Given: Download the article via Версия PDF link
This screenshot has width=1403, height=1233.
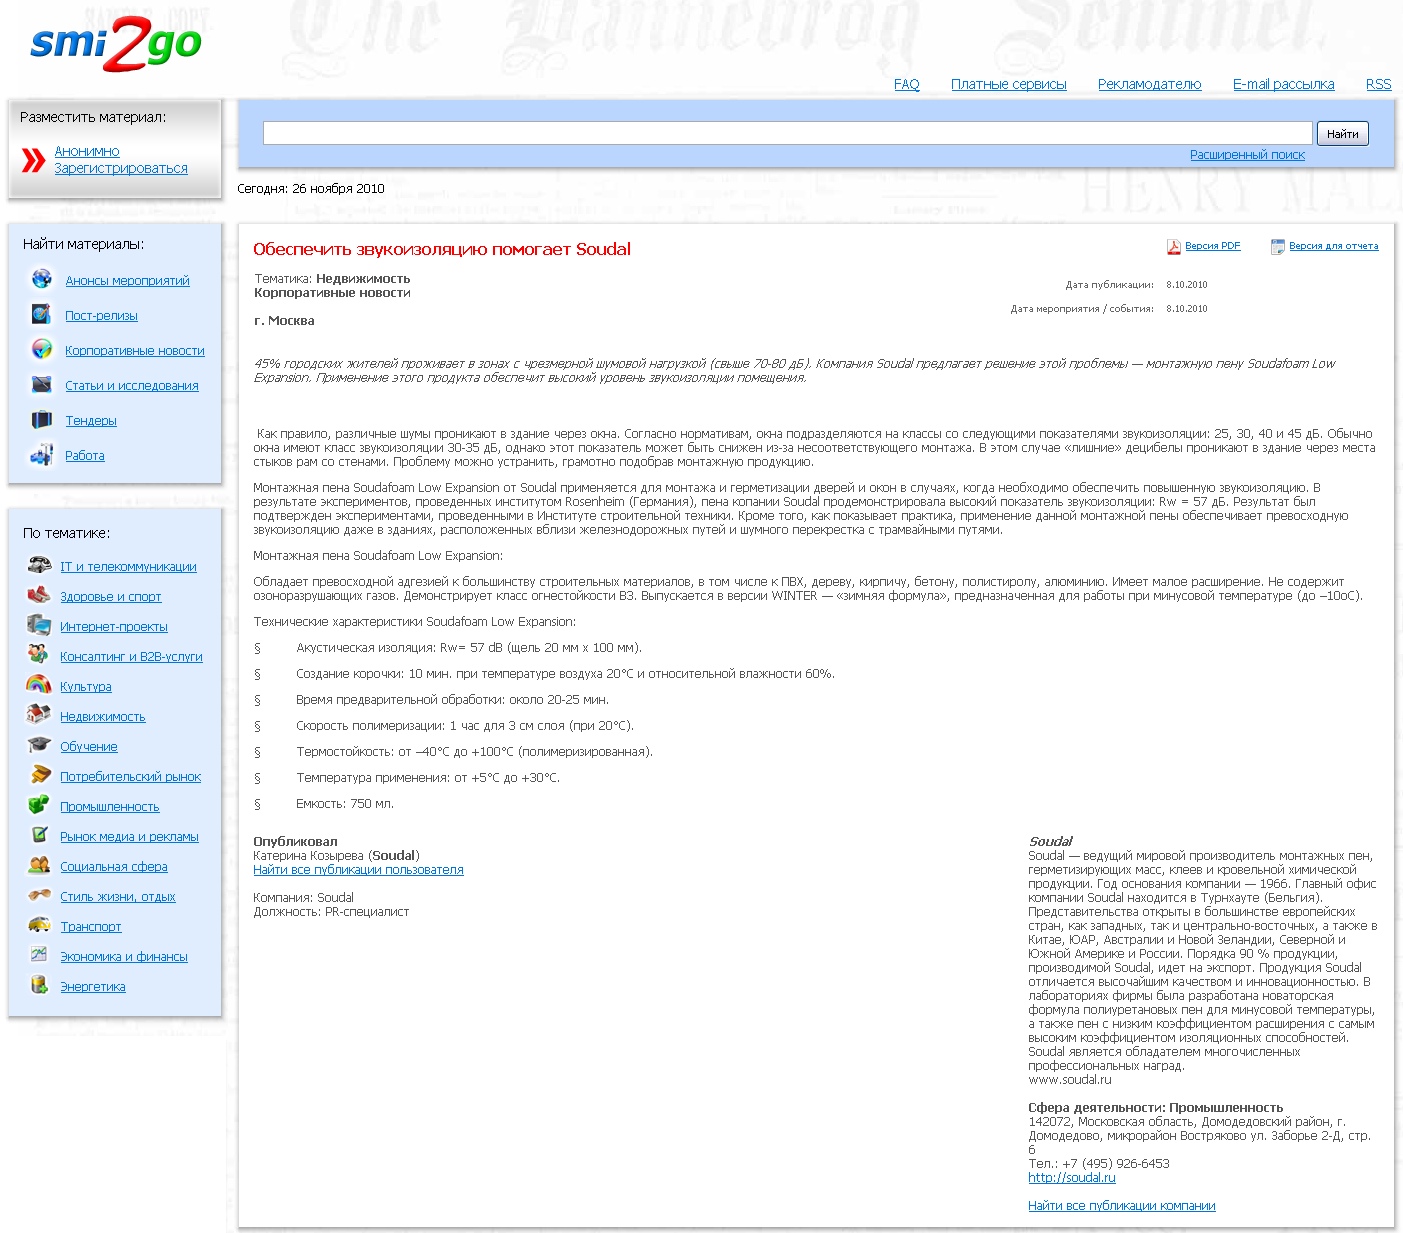Looking at the screenshot, I should coord(1213,246).
